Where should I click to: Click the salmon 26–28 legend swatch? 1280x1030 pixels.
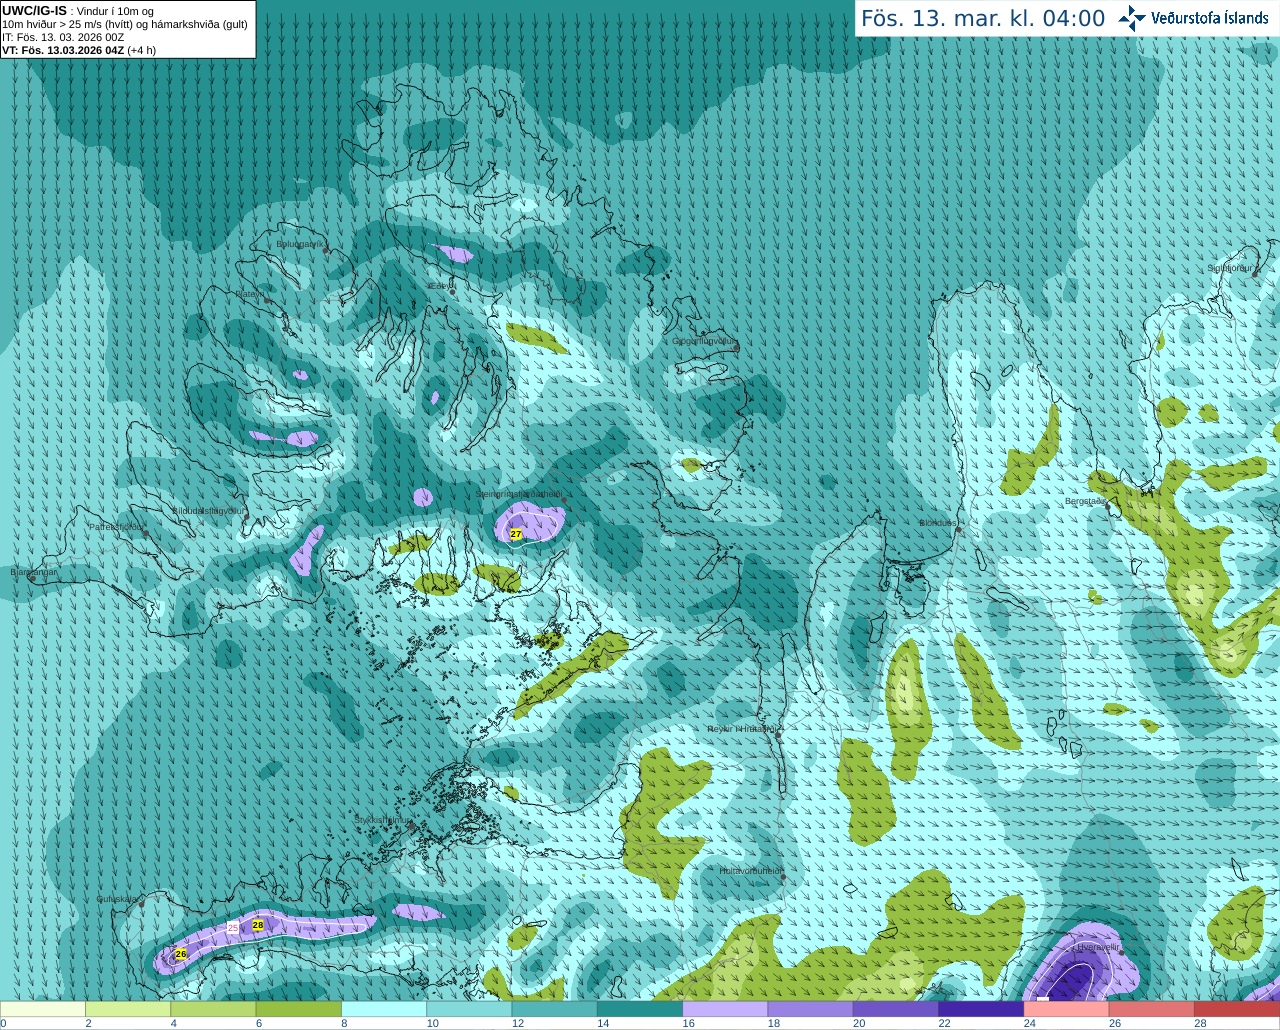[1152, 1009]
